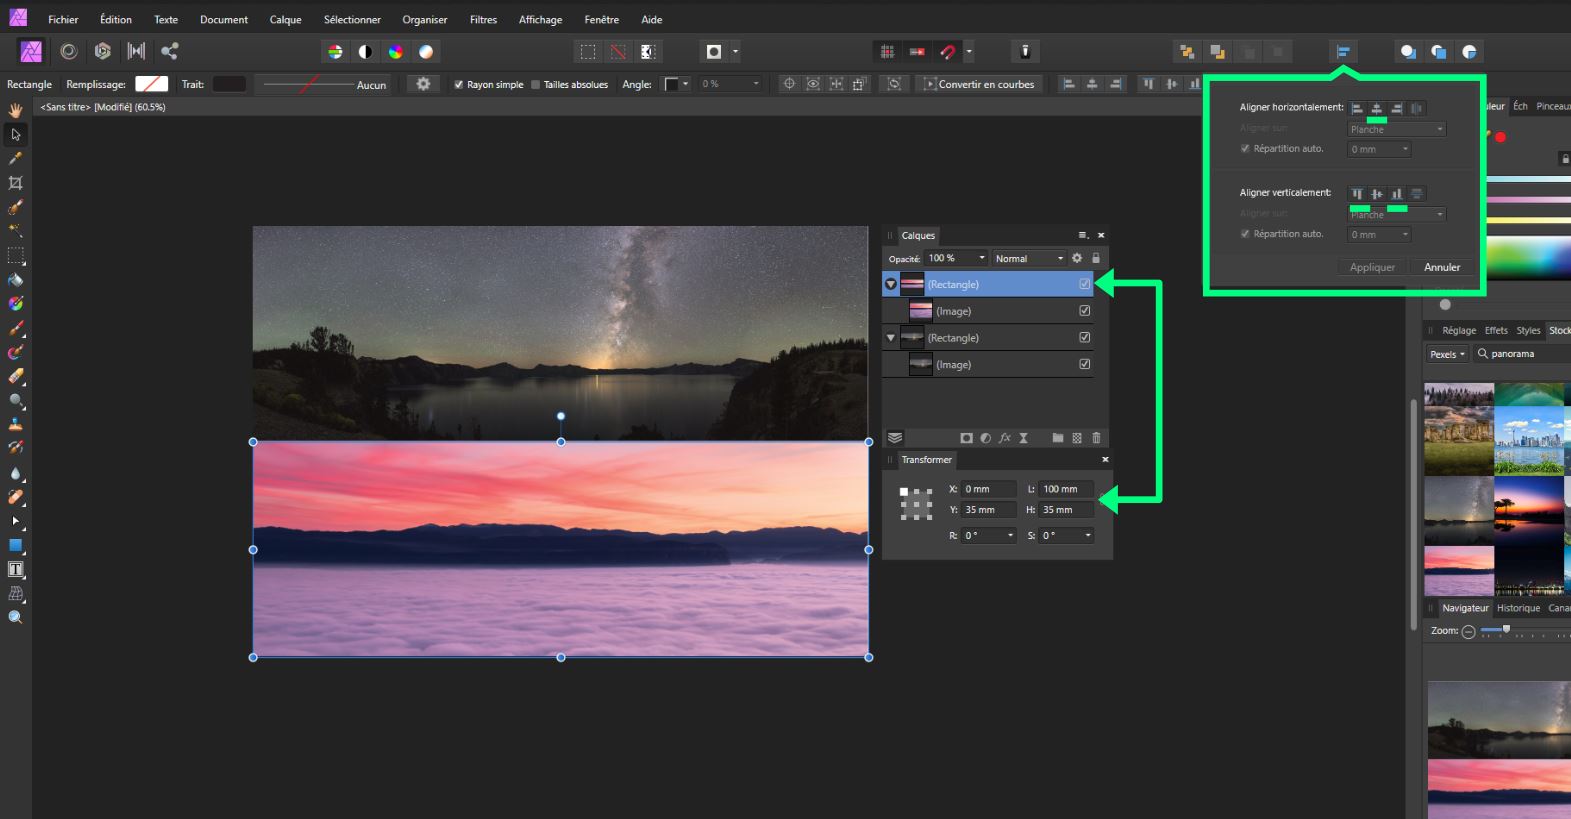Switch to the Tone Mapping persona icon

pos(136,51)
